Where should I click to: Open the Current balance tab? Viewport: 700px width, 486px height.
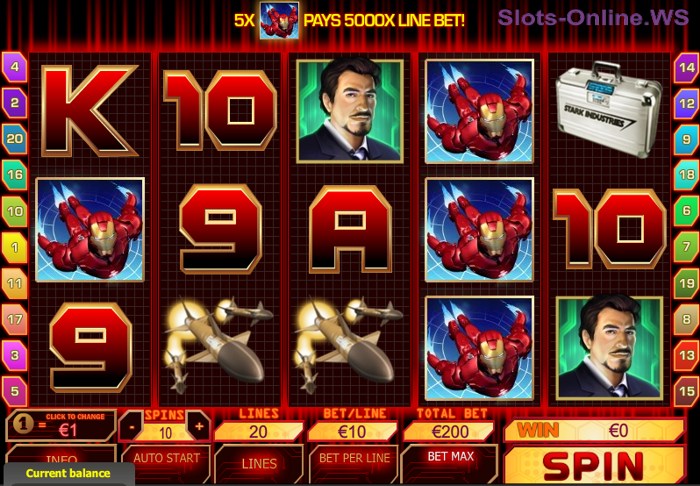[x=67, y=474]
